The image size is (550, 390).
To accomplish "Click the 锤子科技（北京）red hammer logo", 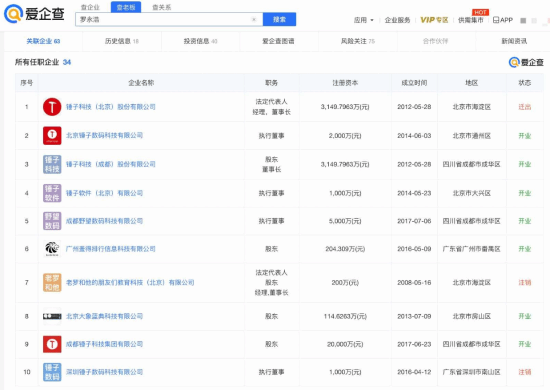I will (x=52, y=107).
